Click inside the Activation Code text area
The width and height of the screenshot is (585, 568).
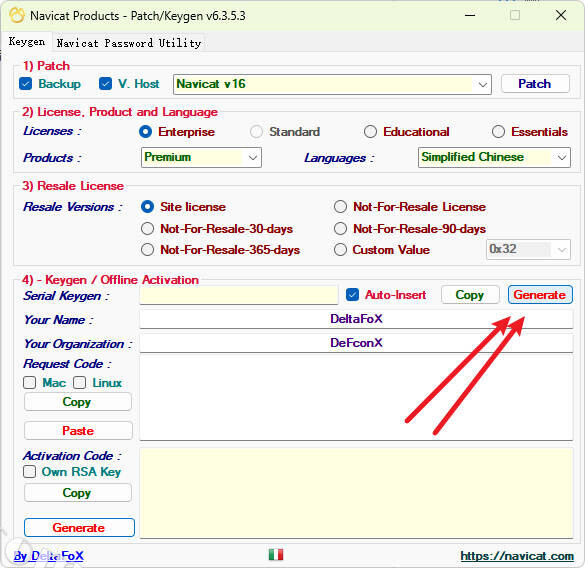point(356,493)
